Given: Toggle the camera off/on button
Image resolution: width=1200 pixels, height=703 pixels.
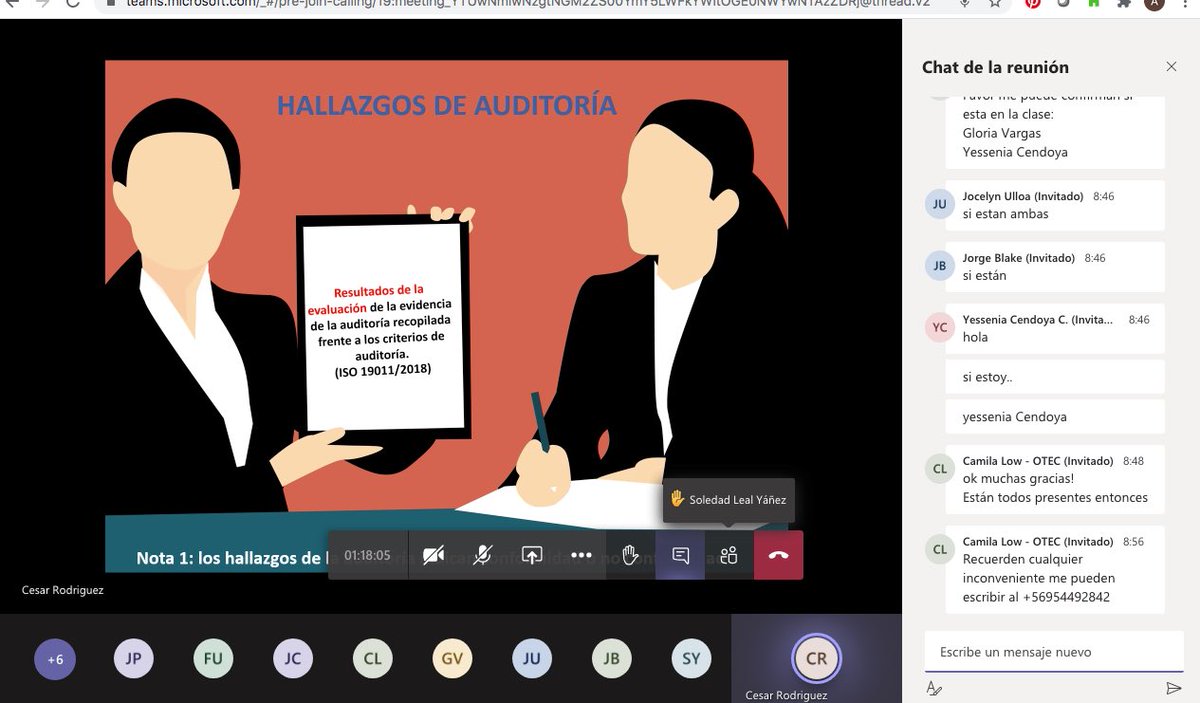Looking at the screenshot, I should coord(433,555).
